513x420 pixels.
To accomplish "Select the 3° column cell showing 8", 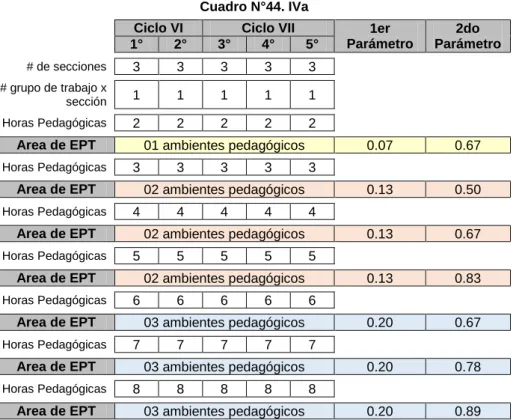I will (224, 389).
